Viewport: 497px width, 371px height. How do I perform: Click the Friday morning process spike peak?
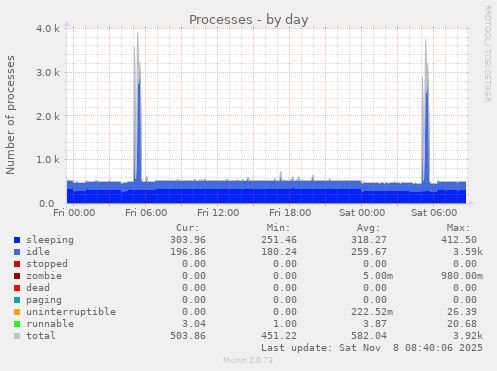[137, 33]
